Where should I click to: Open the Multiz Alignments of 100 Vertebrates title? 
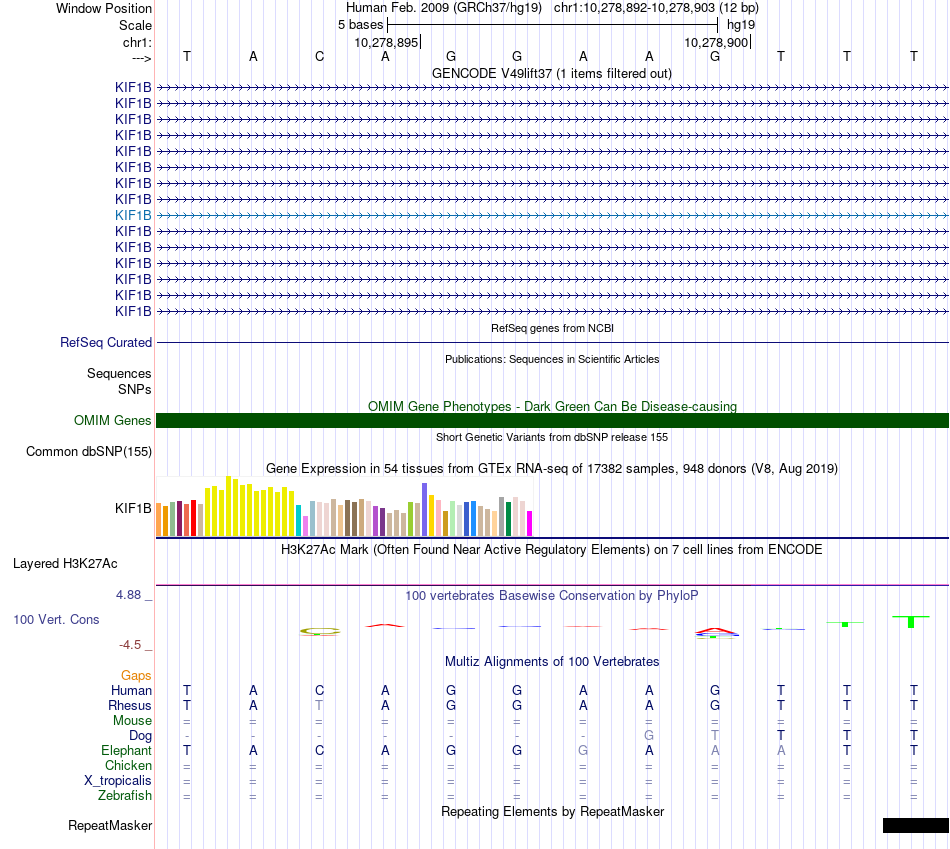[552, 662]
